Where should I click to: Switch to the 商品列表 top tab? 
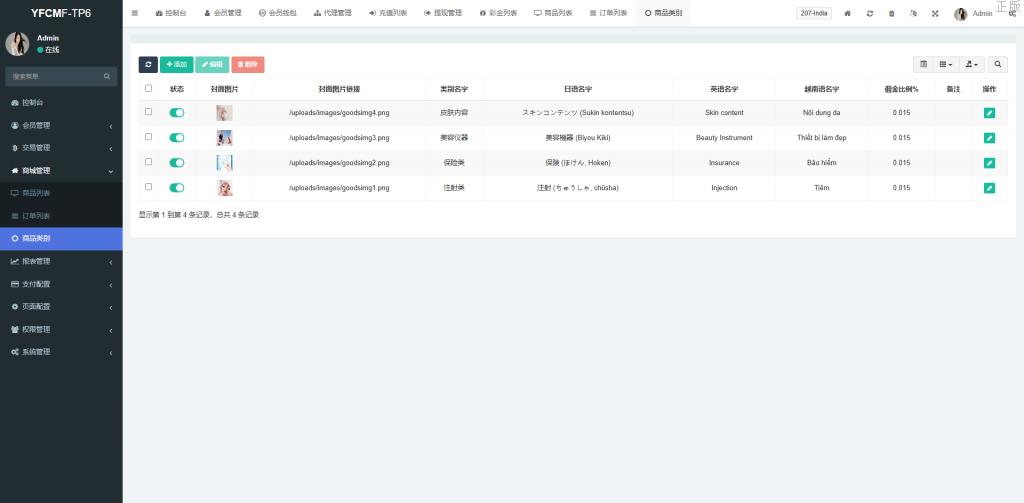(x=553, y=13)
